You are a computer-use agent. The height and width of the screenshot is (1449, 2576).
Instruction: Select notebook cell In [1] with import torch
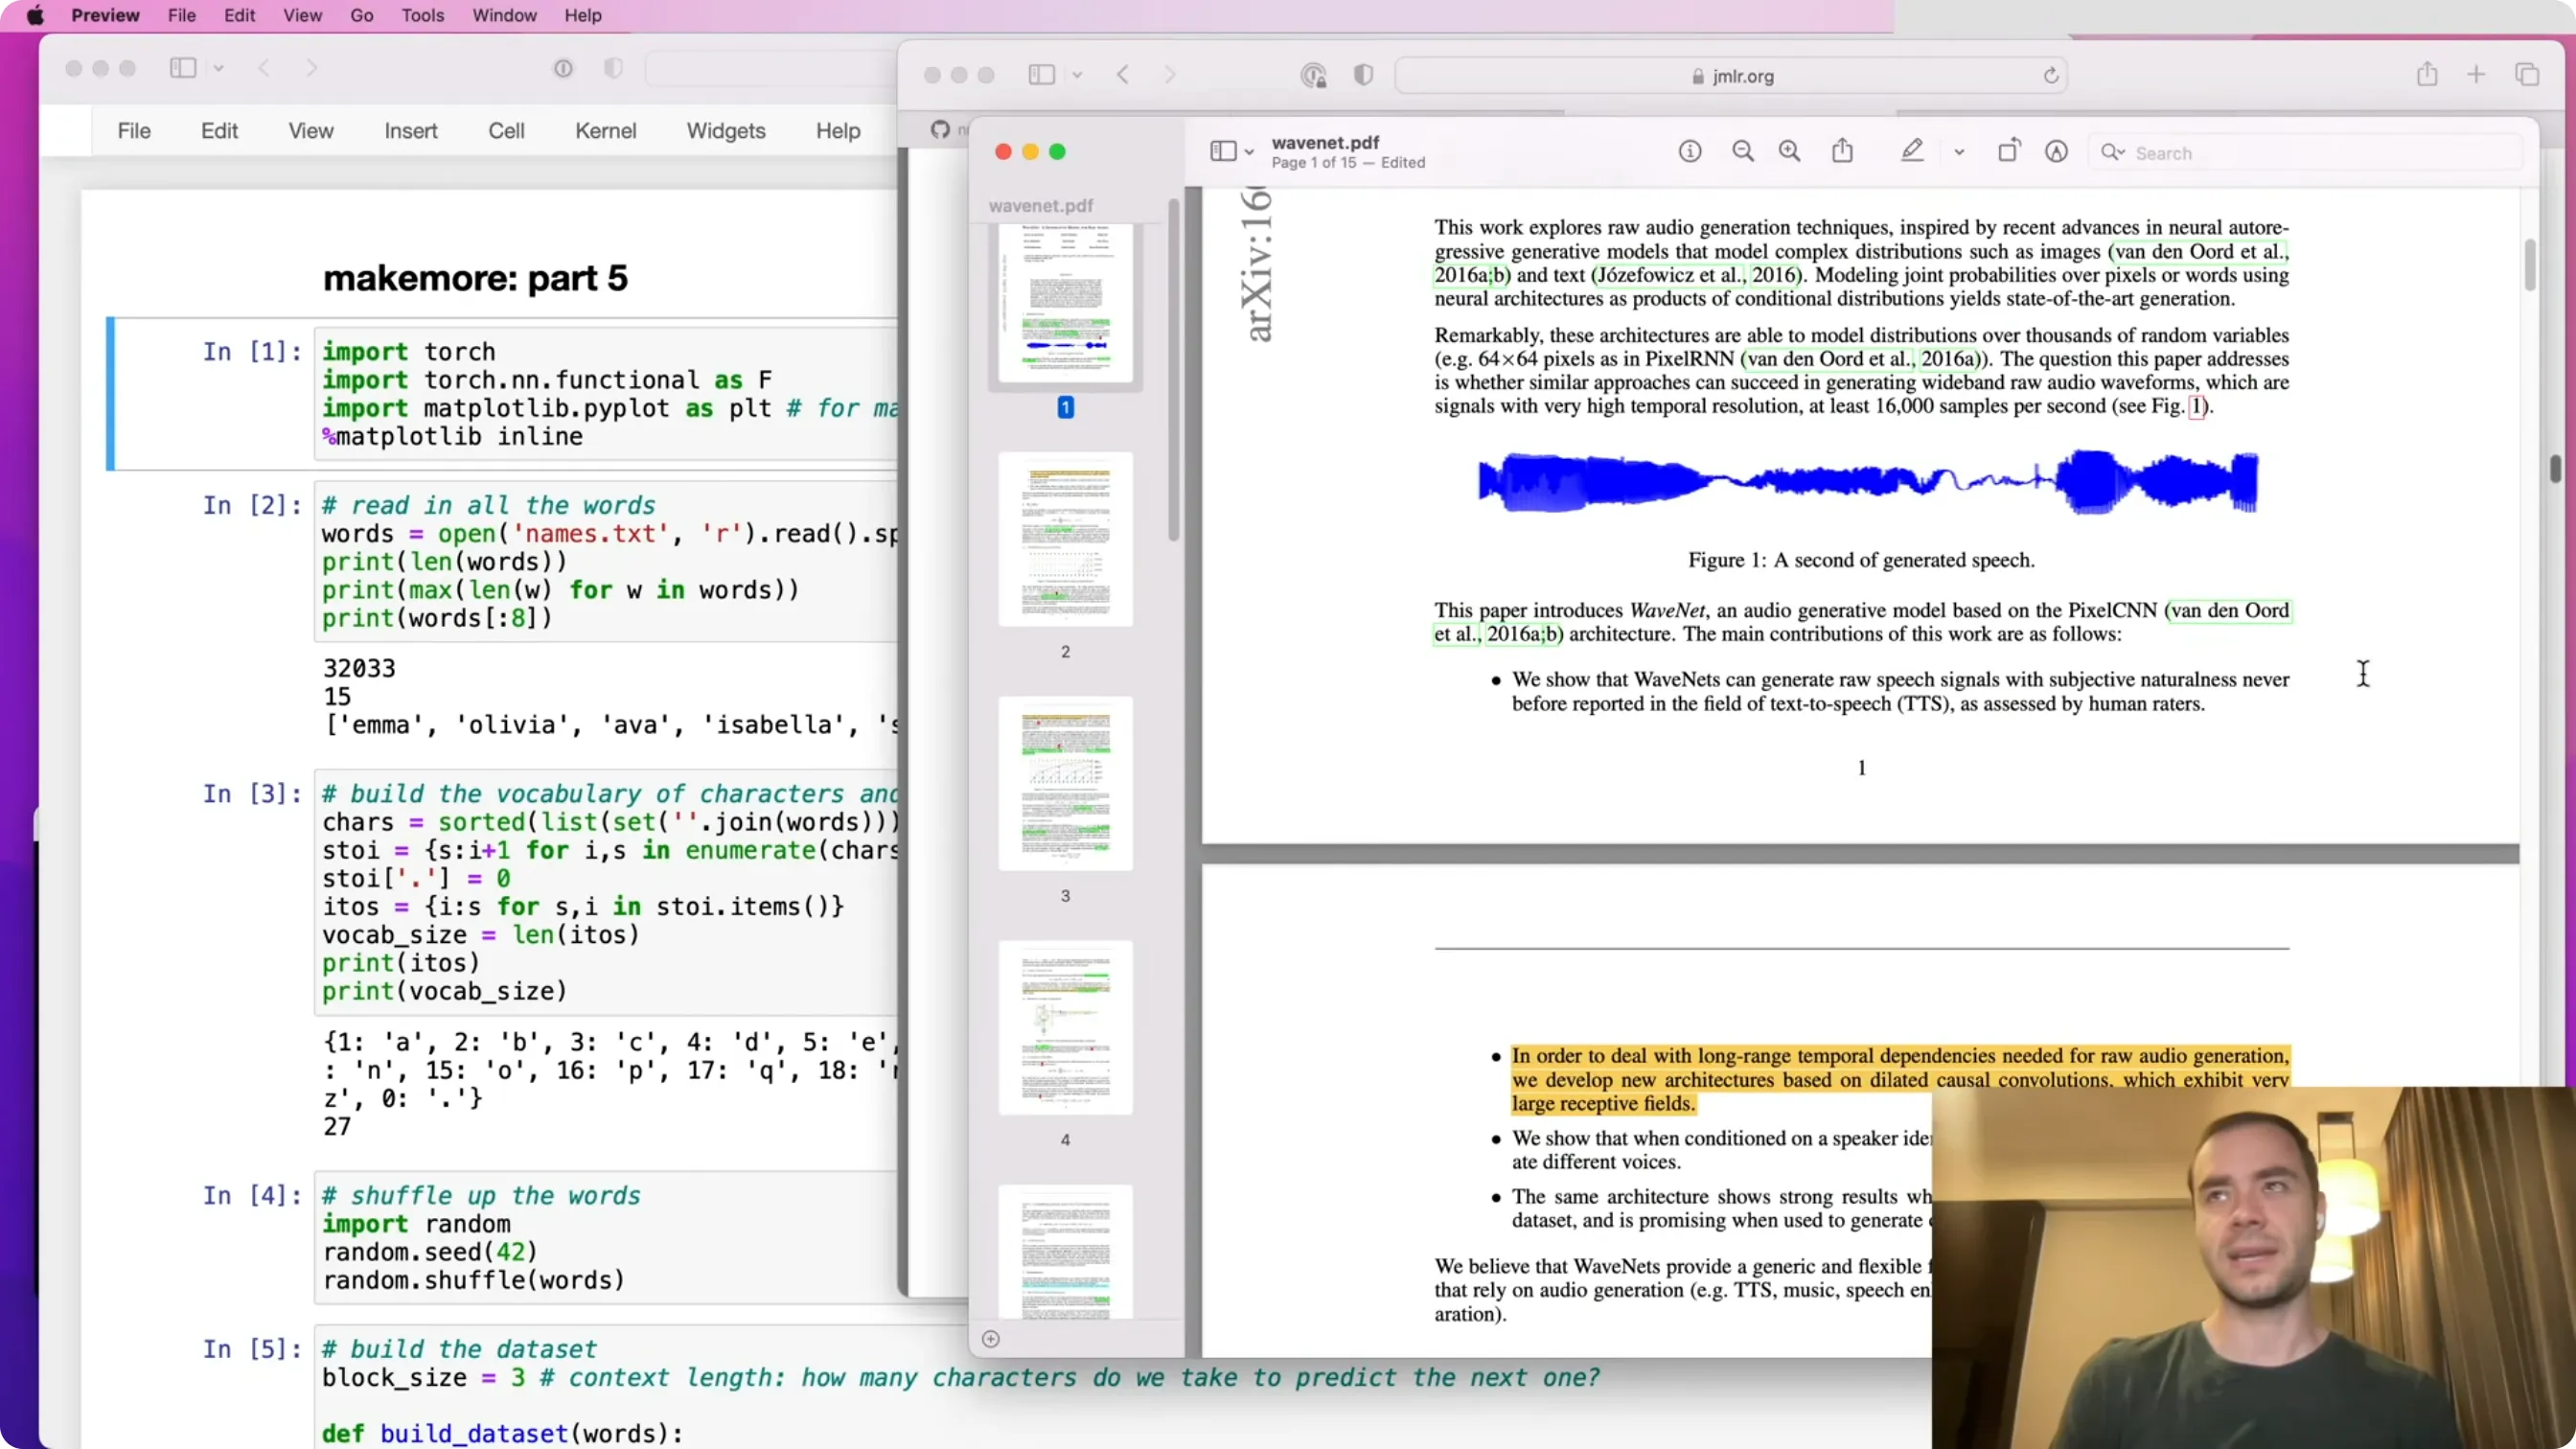click(608, 394)
